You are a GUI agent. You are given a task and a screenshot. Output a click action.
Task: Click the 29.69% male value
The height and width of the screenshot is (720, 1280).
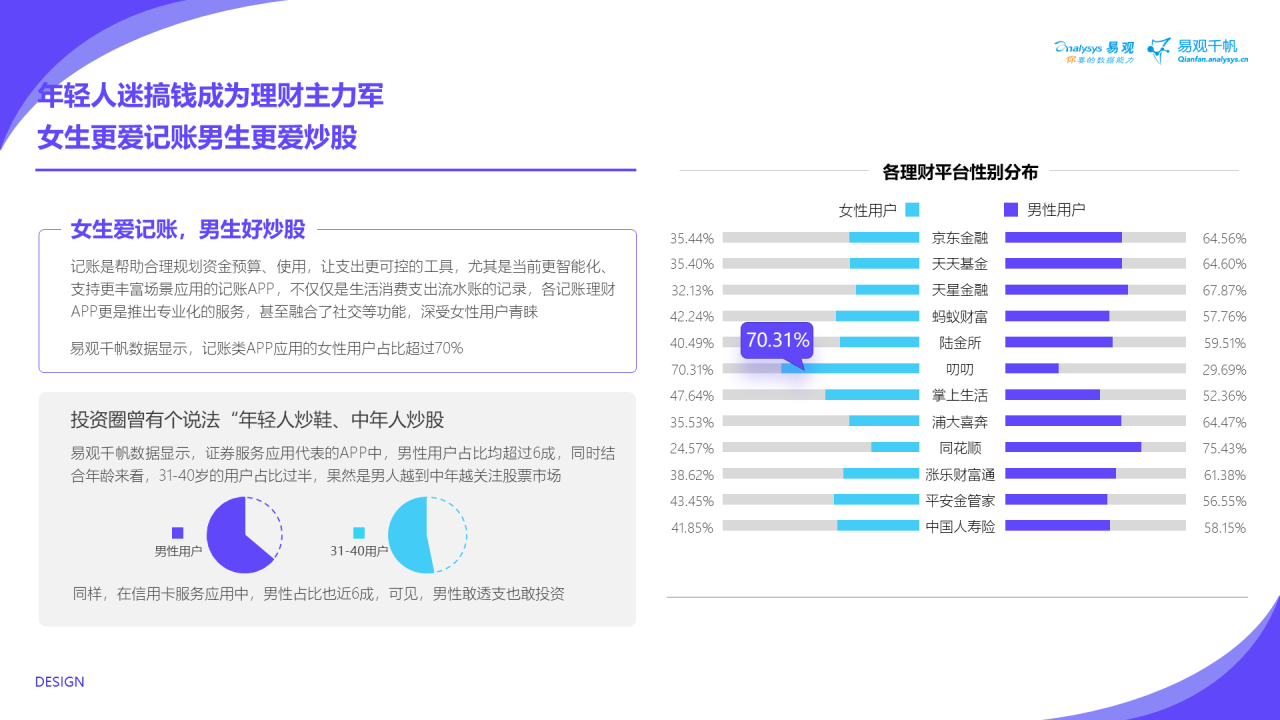coord(1225,369)
